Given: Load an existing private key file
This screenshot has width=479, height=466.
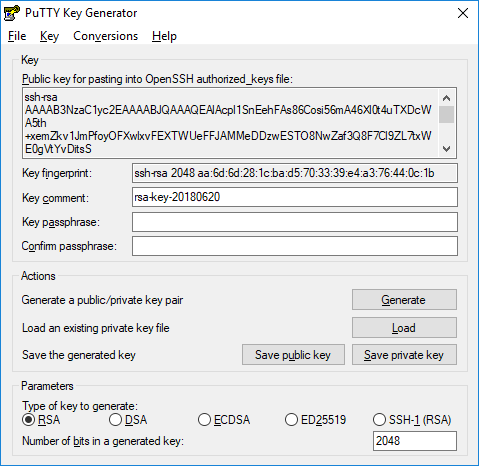Looking at the screenshot, I should 404,327.
